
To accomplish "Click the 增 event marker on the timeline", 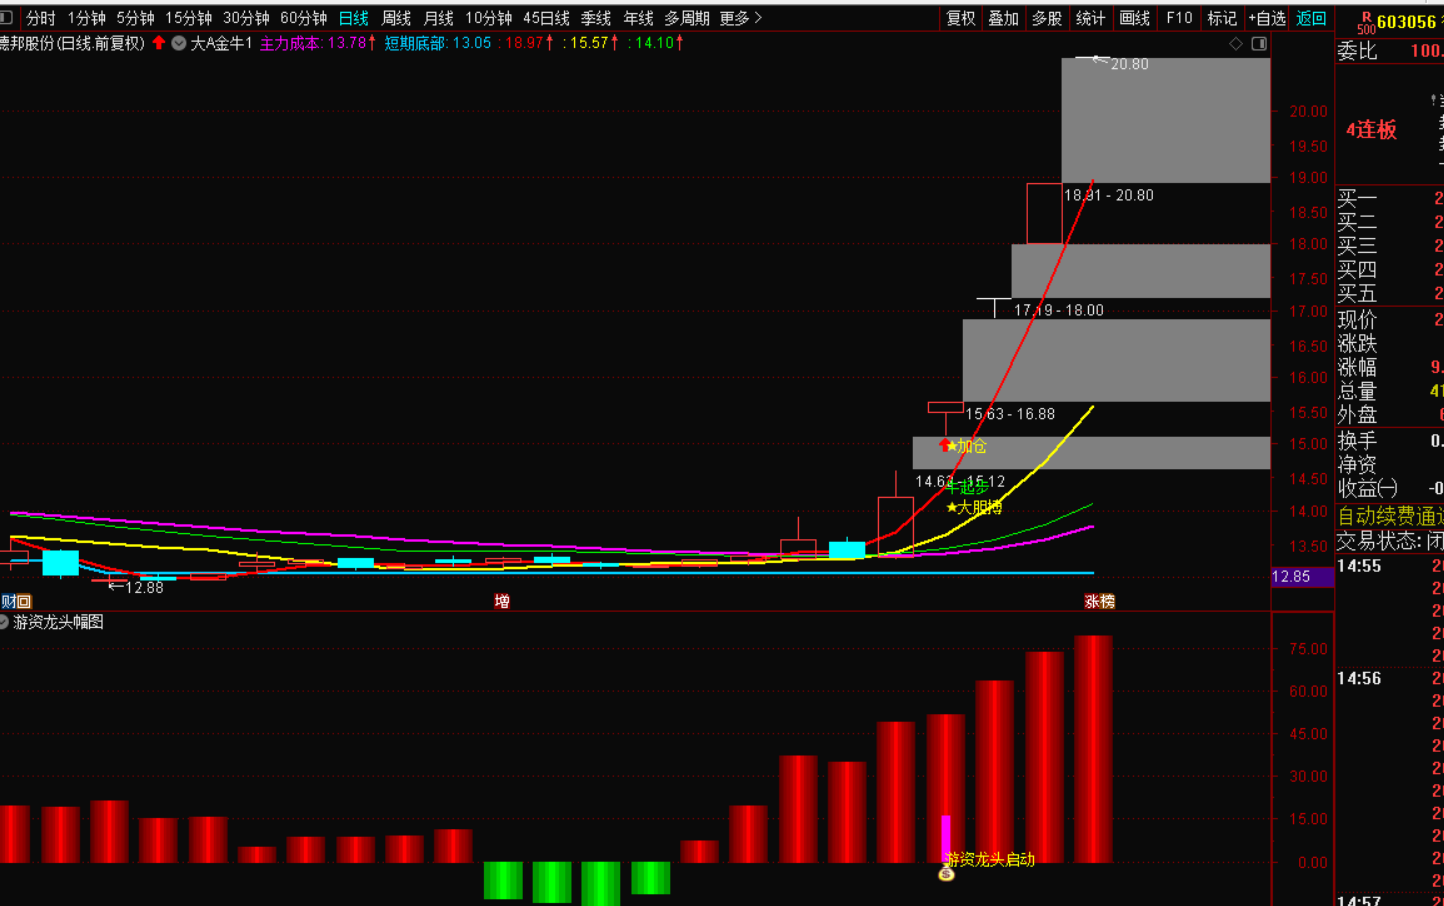I will [x=502, y=601].
